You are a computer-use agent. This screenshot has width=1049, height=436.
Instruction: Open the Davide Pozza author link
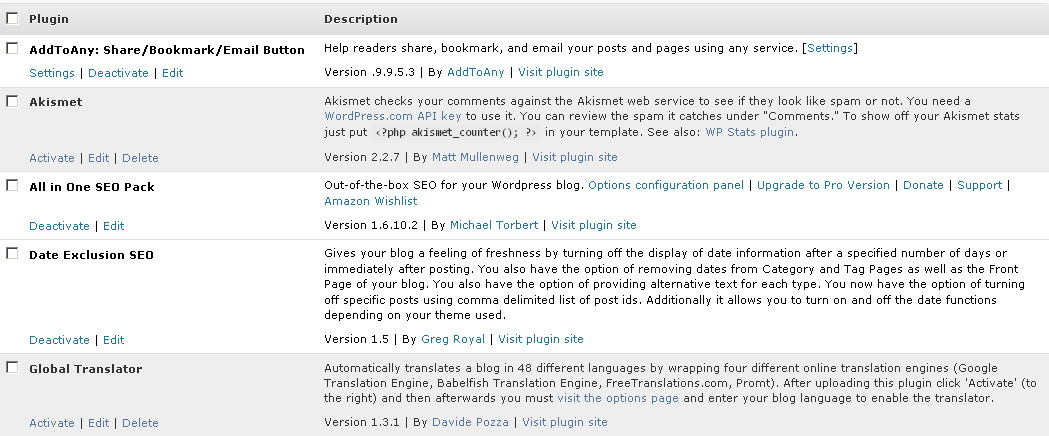coord(471,423)
